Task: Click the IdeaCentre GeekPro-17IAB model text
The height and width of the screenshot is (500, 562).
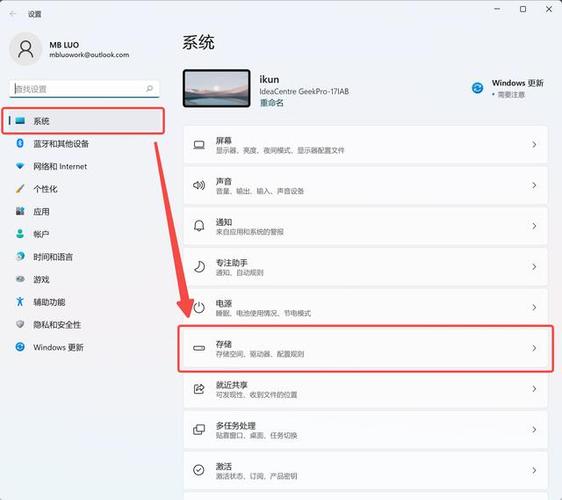Action: (304, 91)
